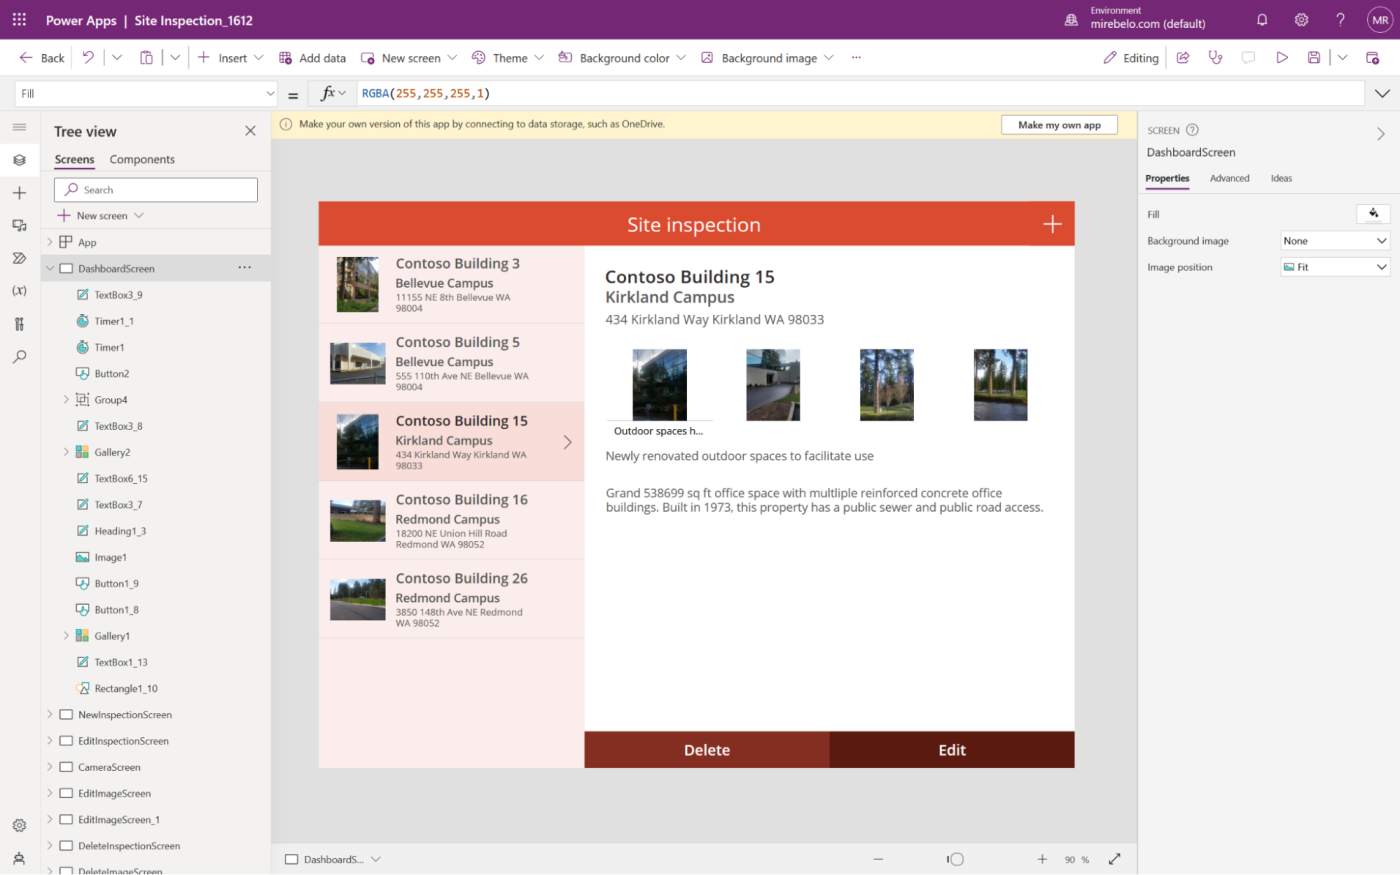1400x875 pixels.
Task: Open the Insert menu
Action: (231, 58)
